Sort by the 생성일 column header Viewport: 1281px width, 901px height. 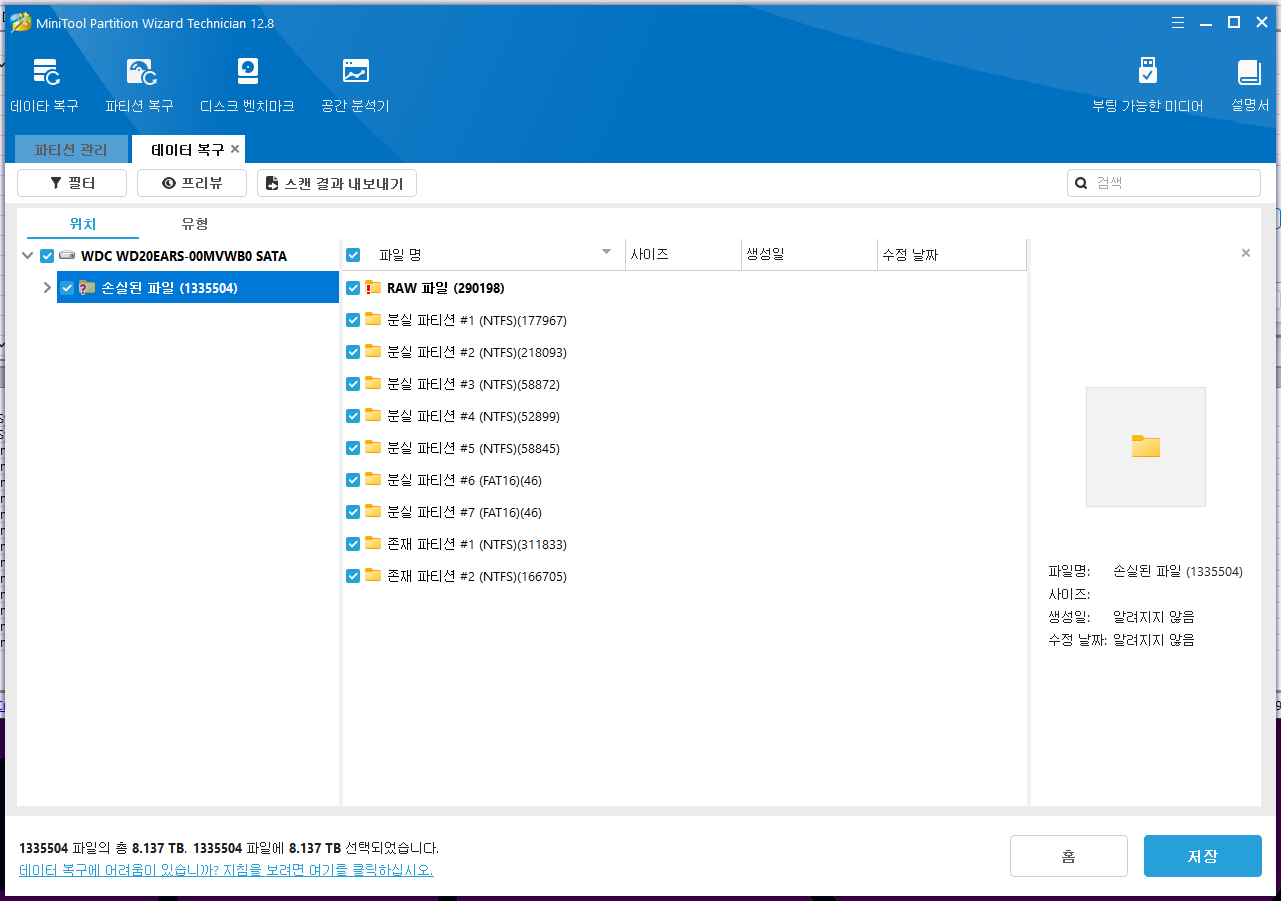[809, 255]
